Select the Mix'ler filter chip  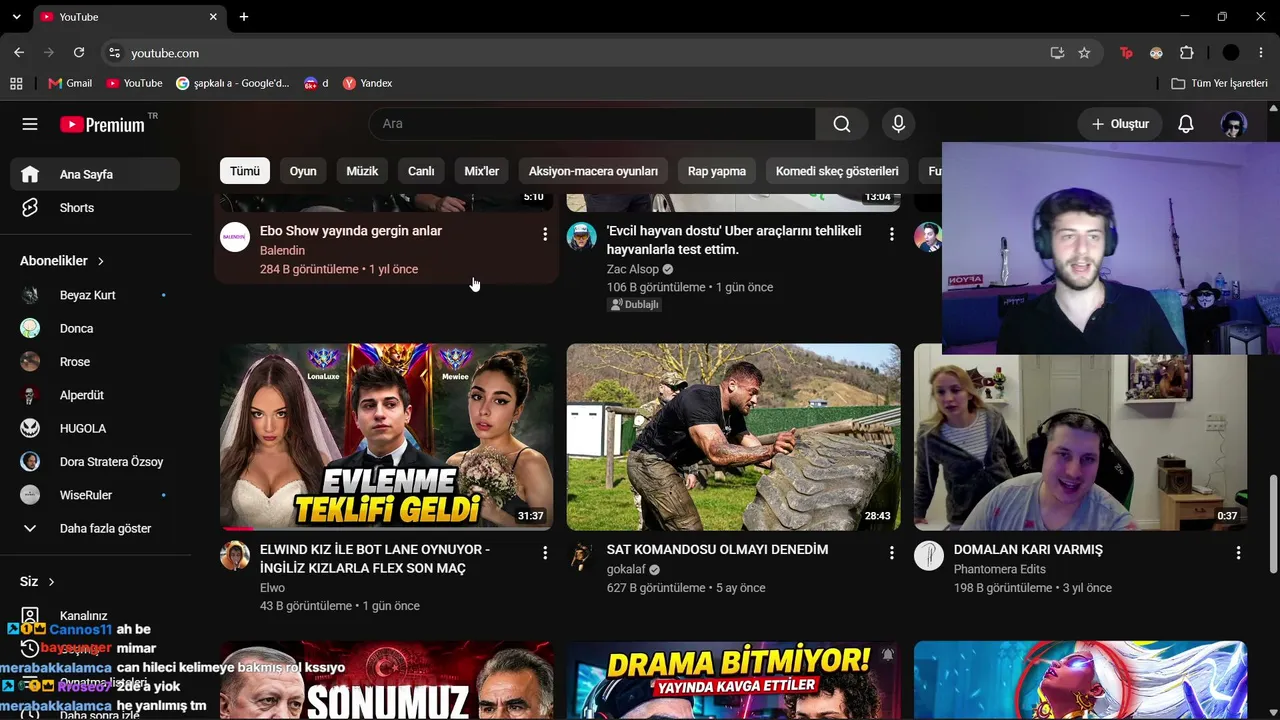482,171
